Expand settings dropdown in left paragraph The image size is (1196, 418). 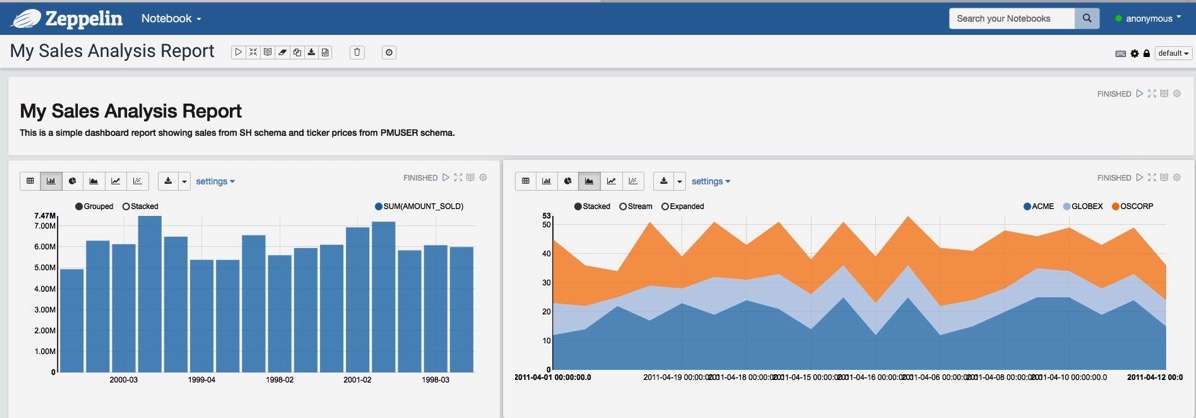coord(215,182)
